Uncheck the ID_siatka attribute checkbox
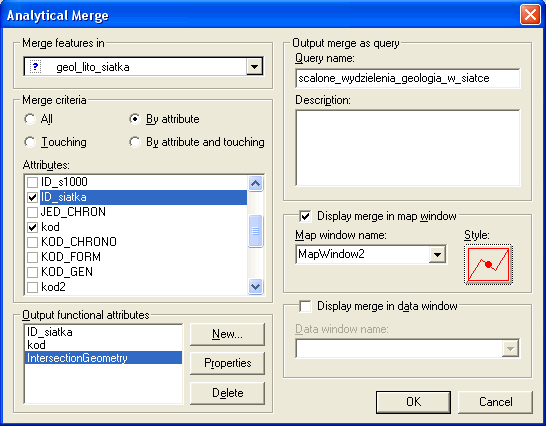The height and width of the screenshot is (426, 546). [32, 197]
